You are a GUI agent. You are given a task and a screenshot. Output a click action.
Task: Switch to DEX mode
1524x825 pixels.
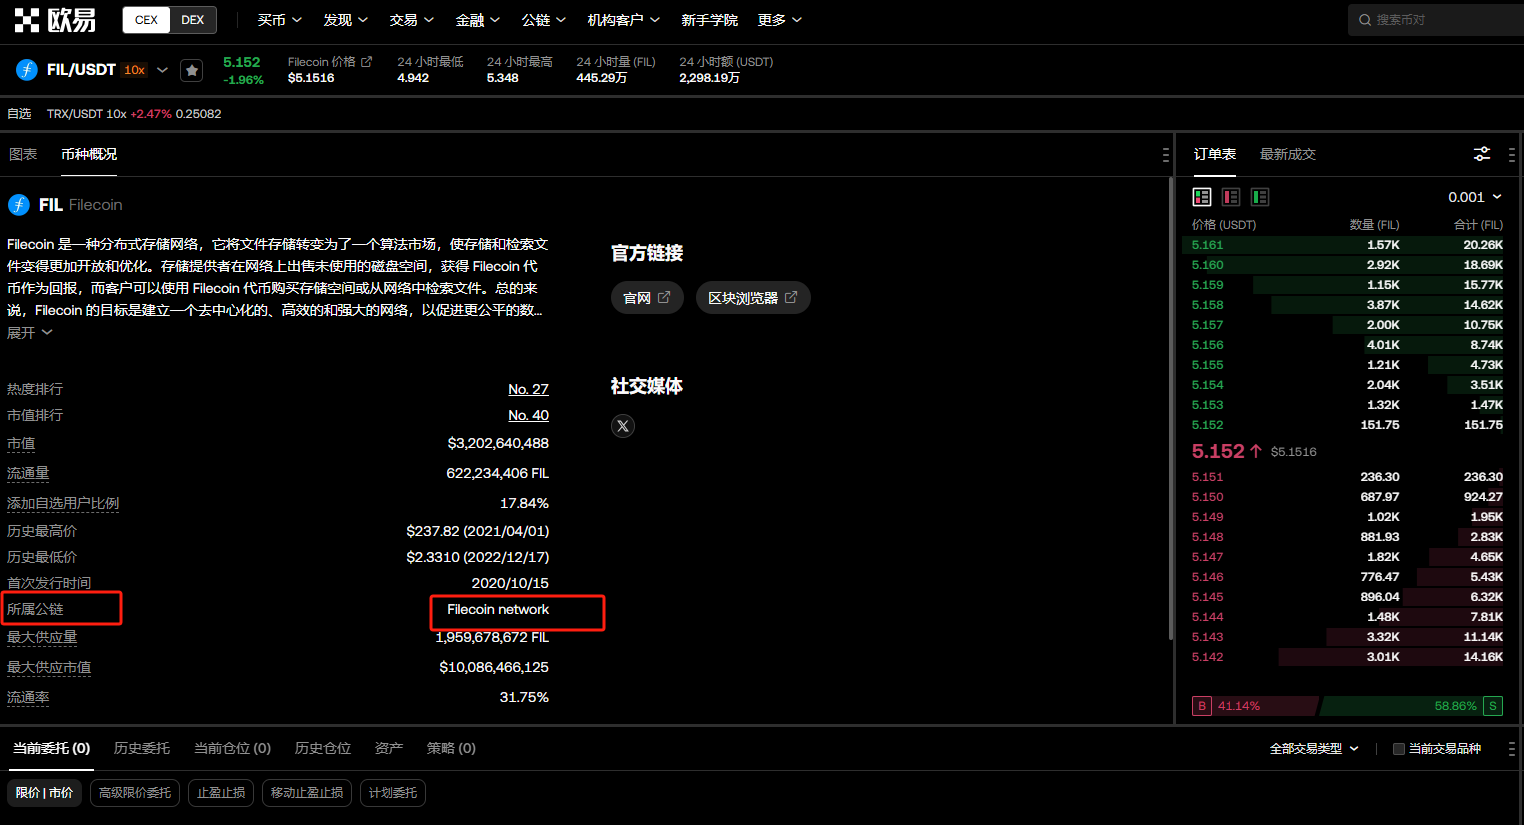tap(193, 20)
